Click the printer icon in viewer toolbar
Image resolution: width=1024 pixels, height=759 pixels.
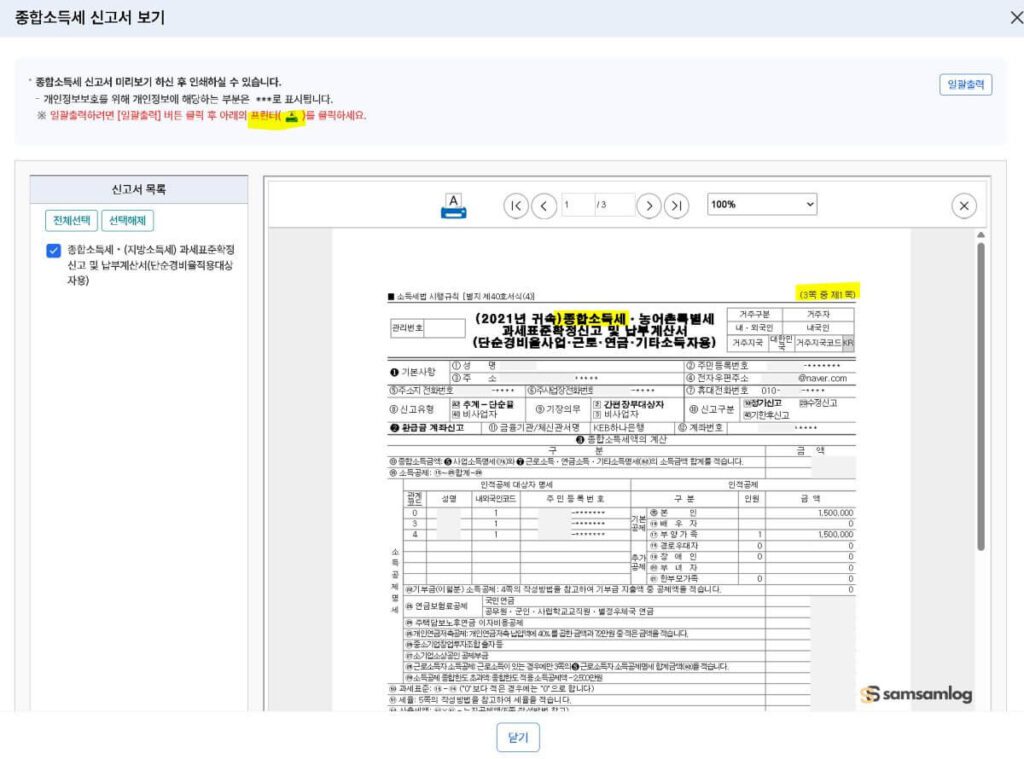point(453,206)
